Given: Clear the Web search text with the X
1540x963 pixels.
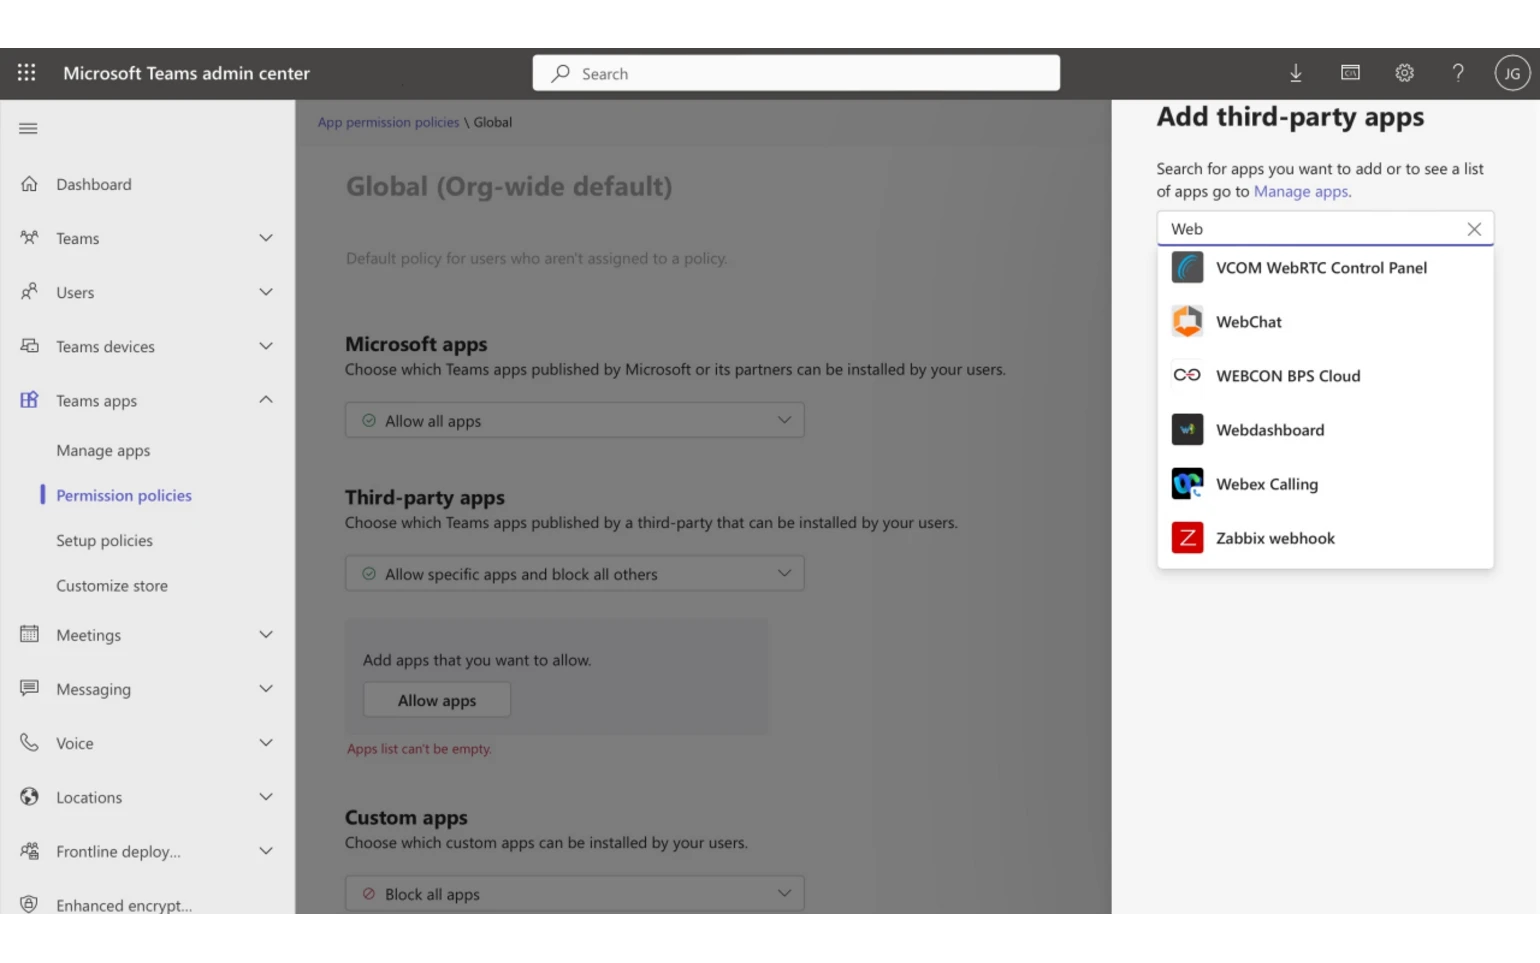Looking at the screenshot, I should pyautogui.click(x=1474, y=229).
